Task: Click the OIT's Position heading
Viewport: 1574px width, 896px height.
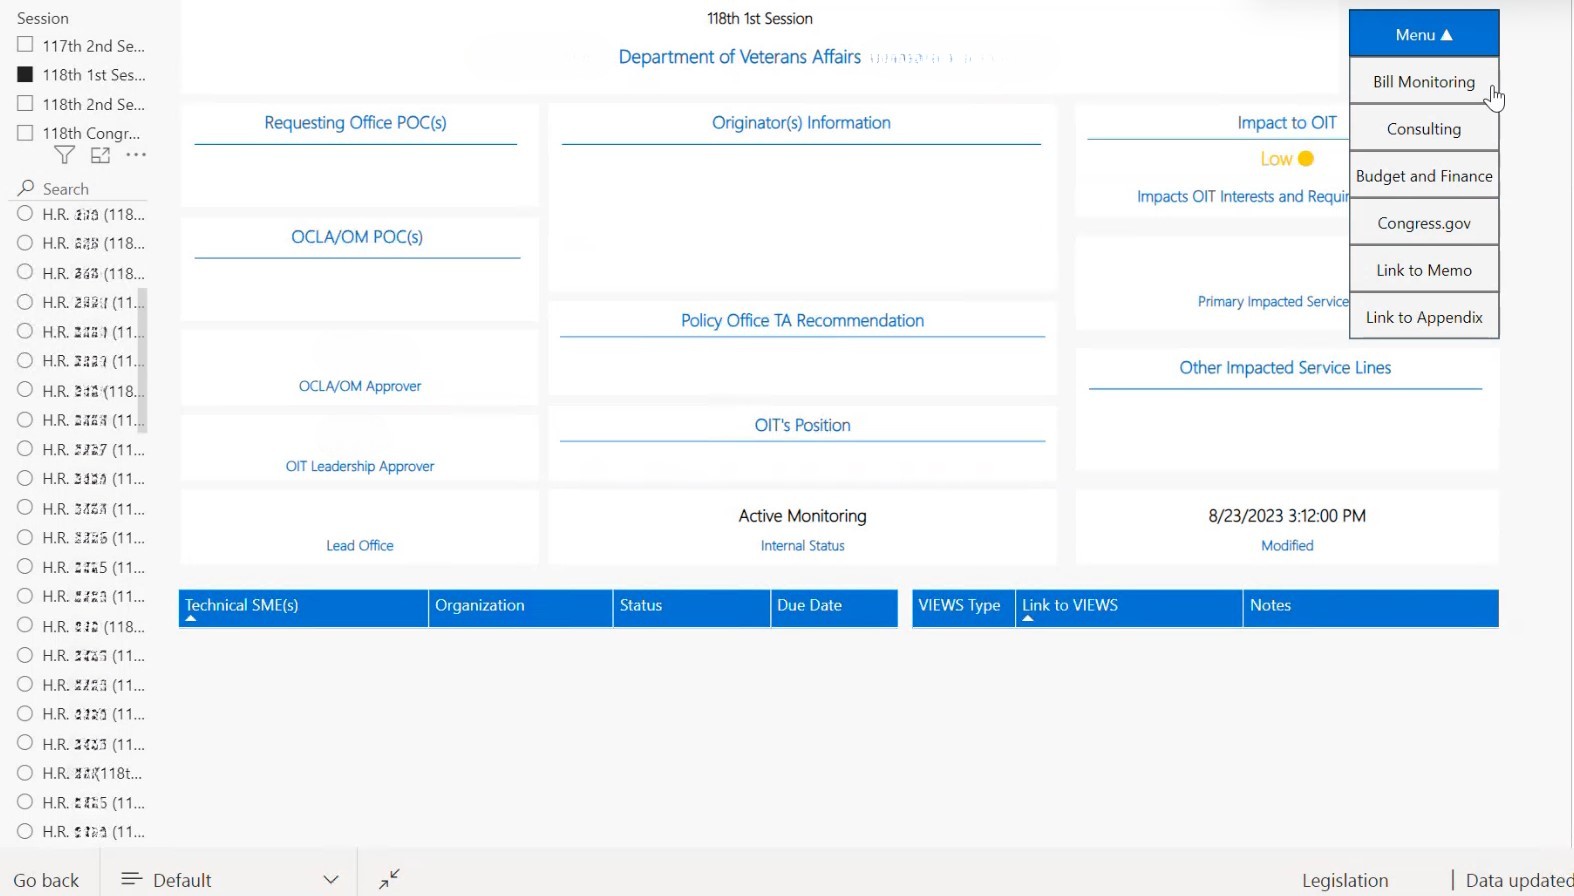Action: coord(802,425)
